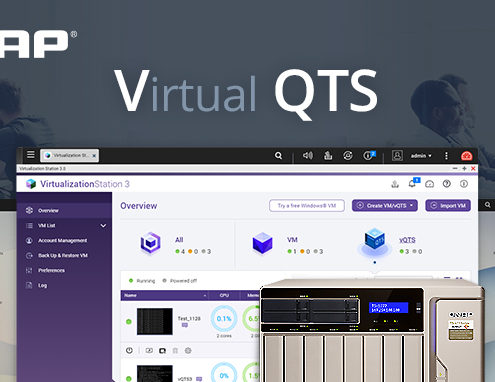This screenshot has width=495, height=382.
Task: Expand the VM List chevron
Action: point(103,226)
